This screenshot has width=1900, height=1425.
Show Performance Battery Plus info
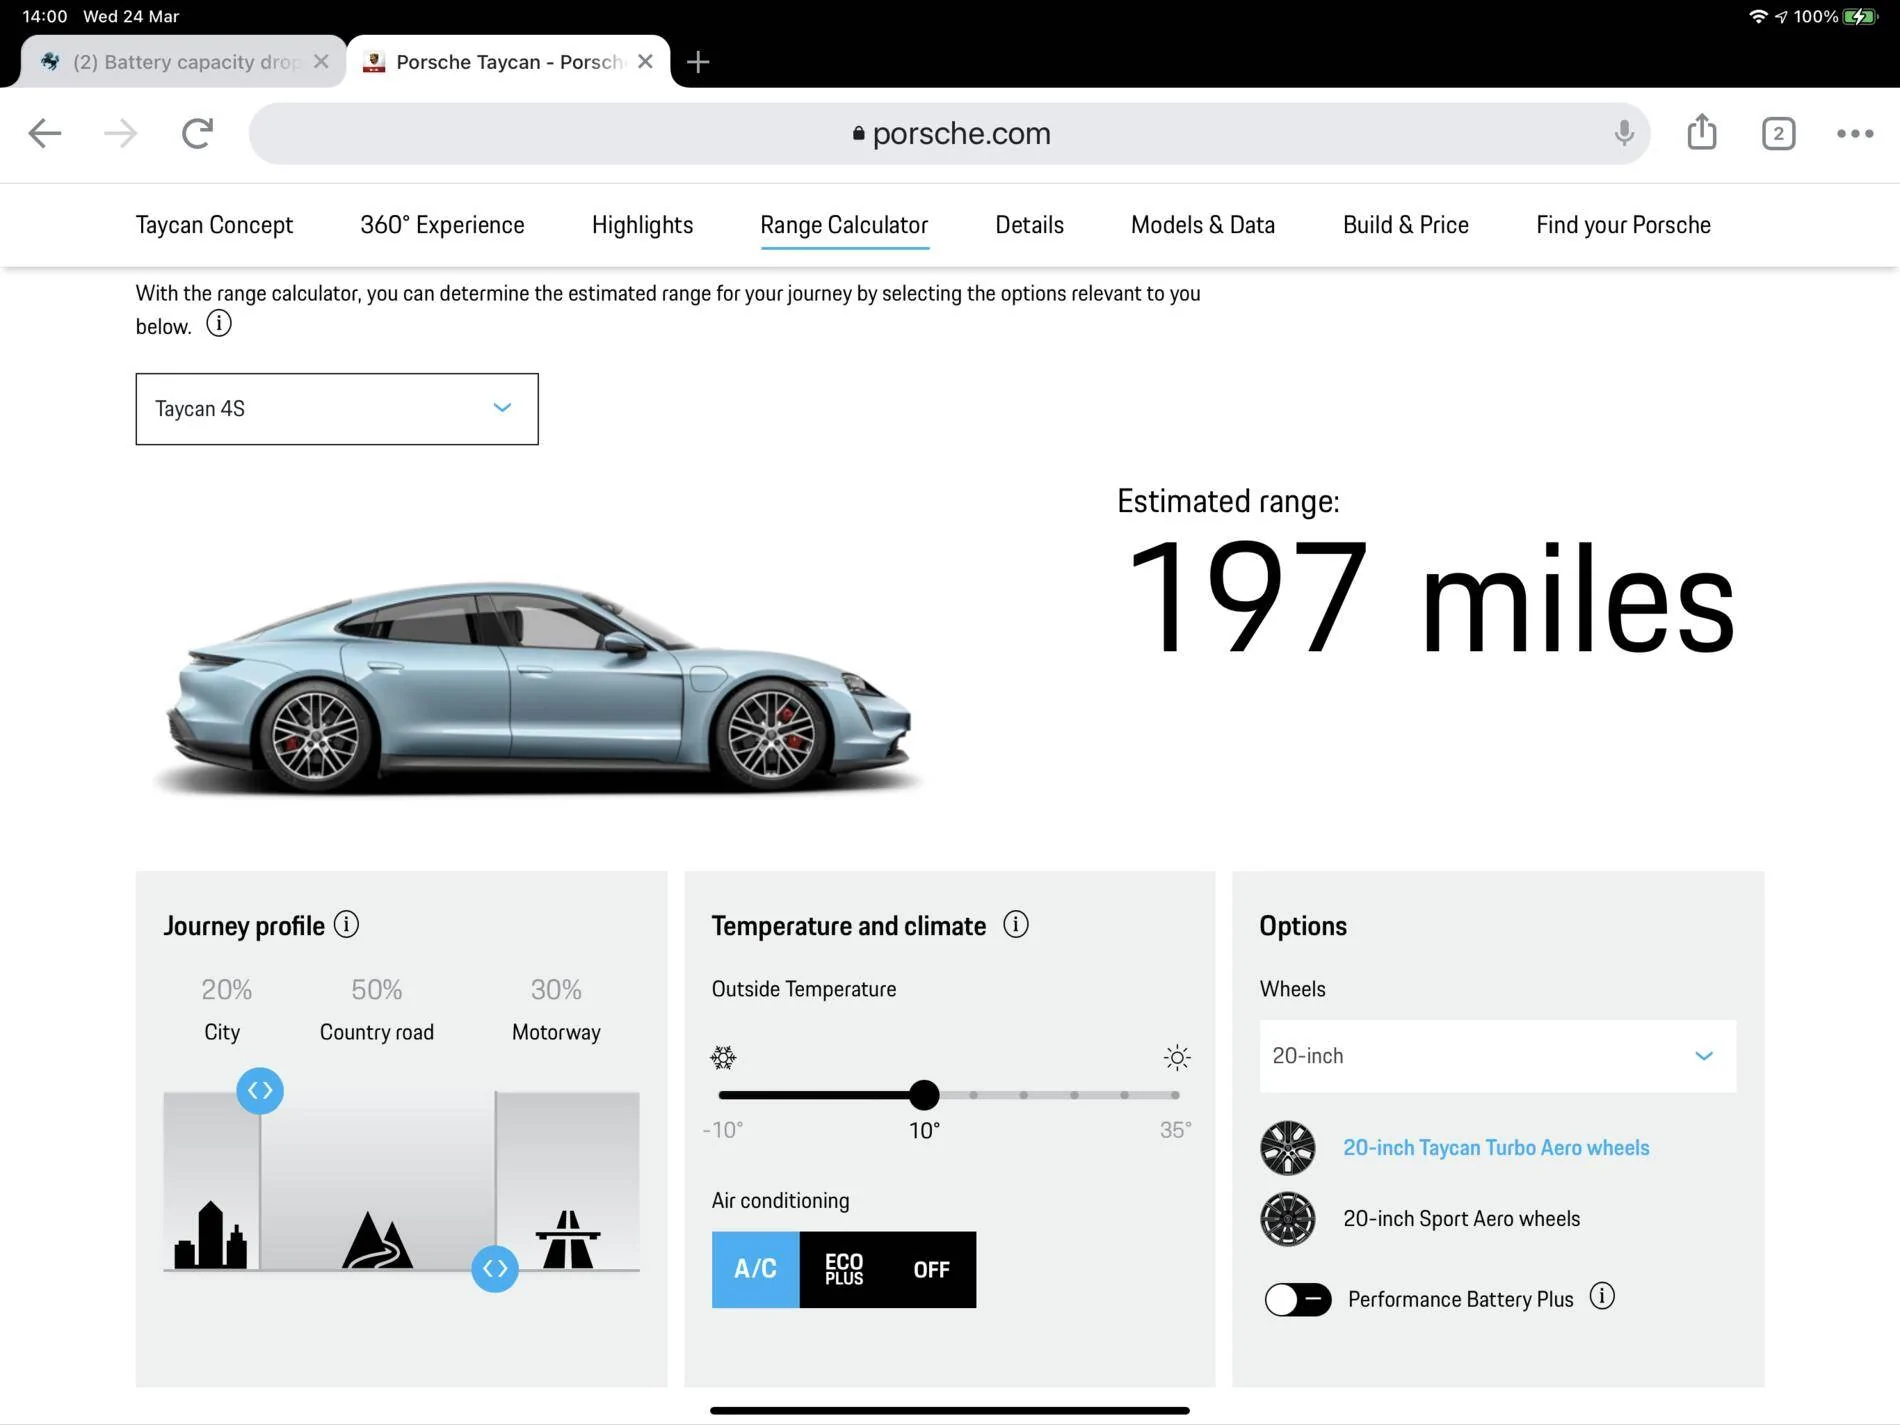(x=1602, y=1297)
